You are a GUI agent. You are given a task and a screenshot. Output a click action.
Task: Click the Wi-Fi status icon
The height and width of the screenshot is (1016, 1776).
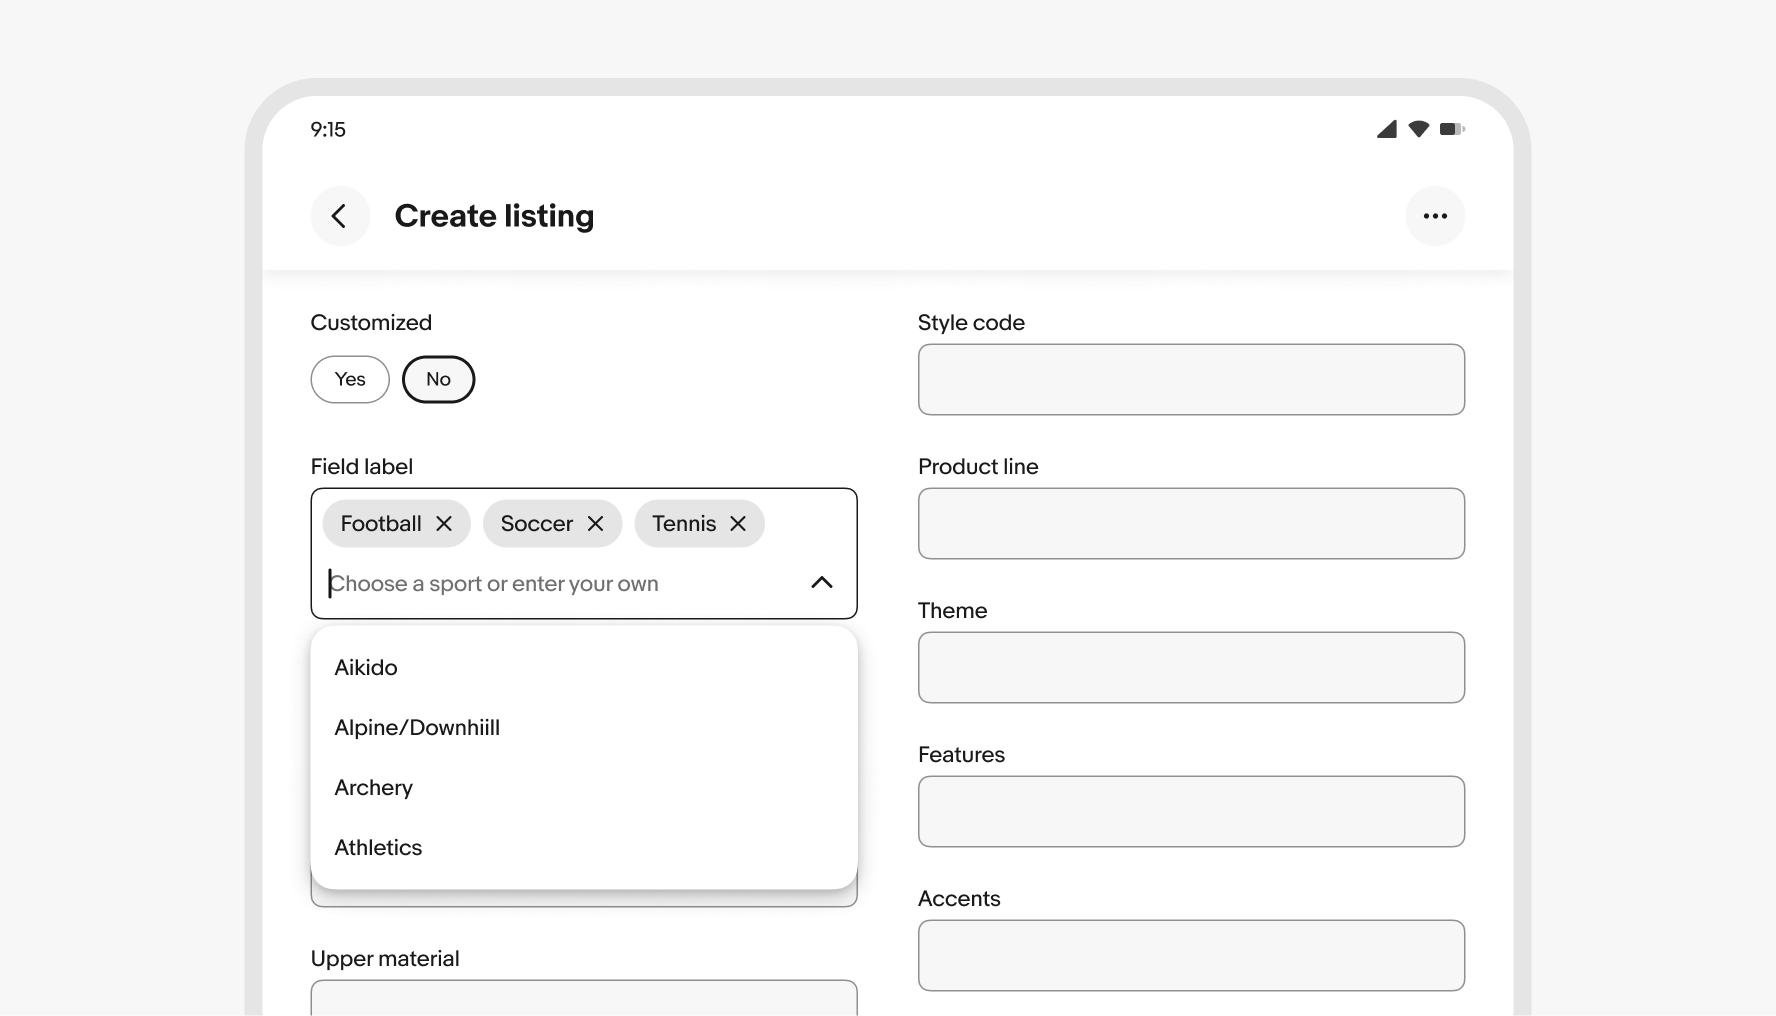tap(1418, 129)
